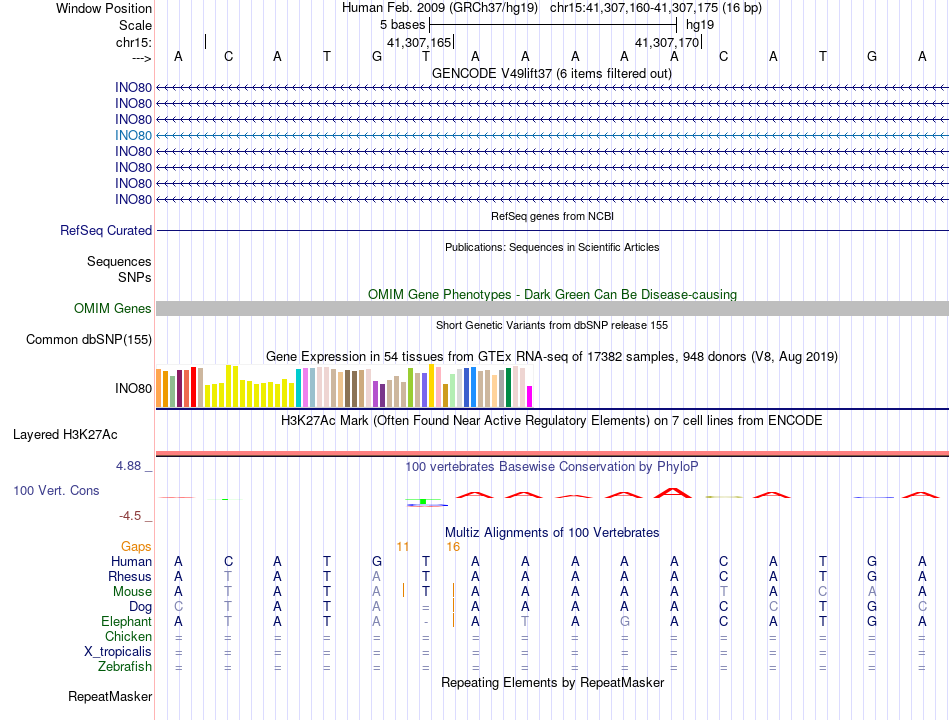Click the '5 bases' scale bar label
The width and height of the screenshot is (950, 720).
(x=402, y=25)
